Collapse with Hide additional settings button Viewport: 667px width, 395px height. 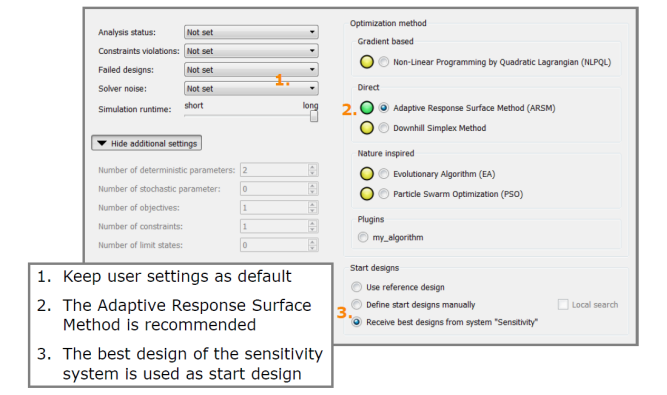click(147, 143)
